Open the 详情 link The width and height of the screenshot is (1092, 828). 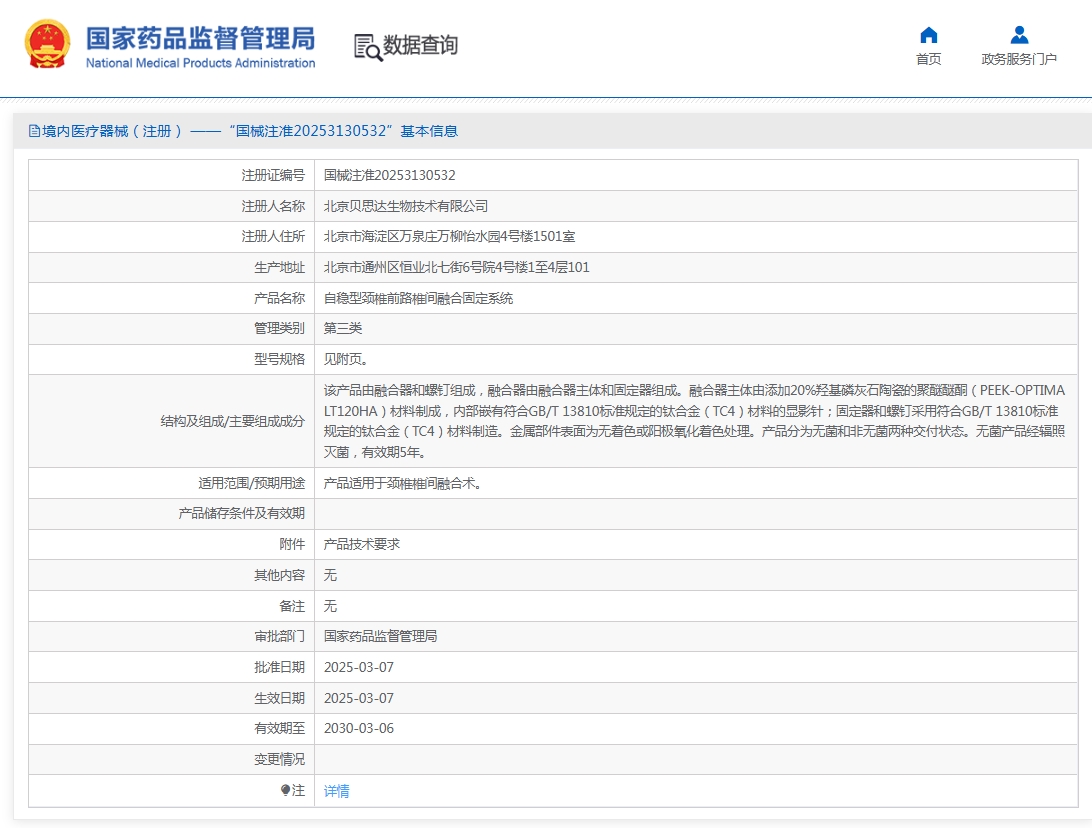336,791
